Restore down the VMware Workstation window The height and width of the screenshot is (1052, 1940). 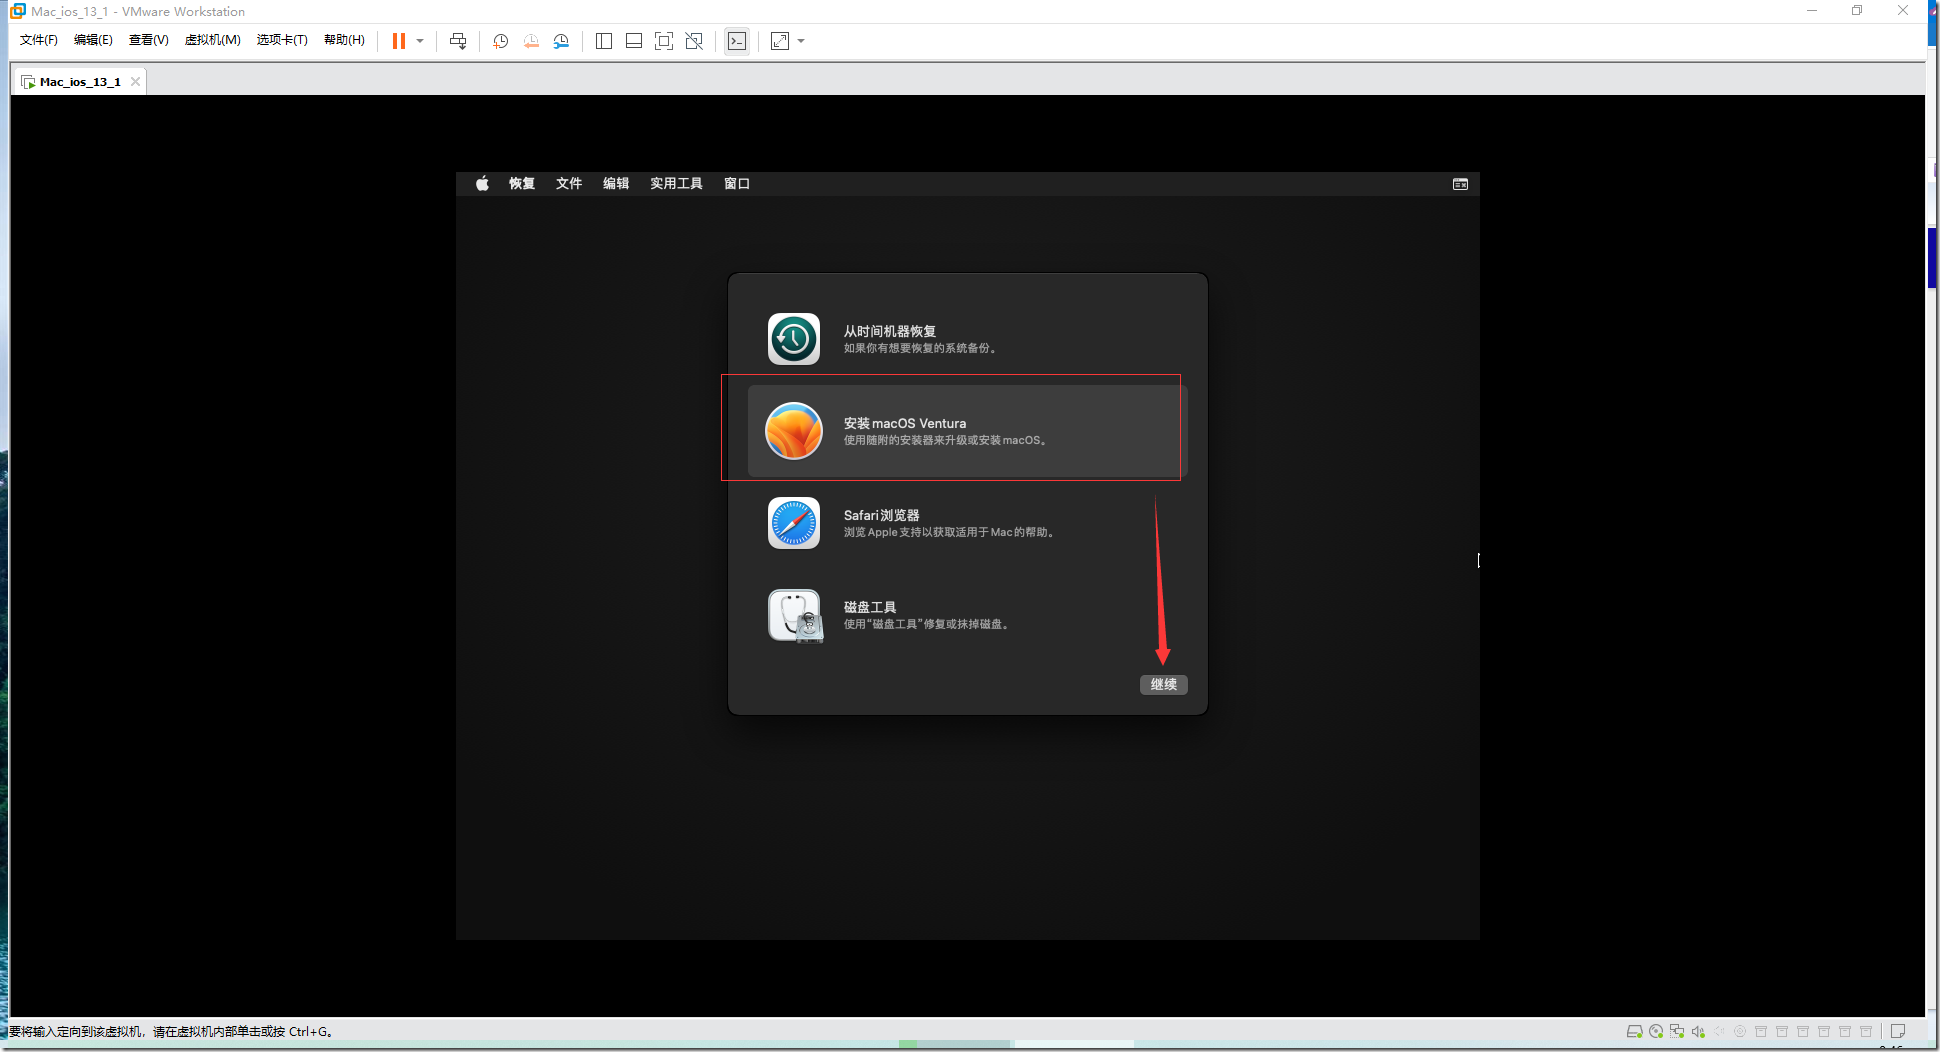[1857, 11]
